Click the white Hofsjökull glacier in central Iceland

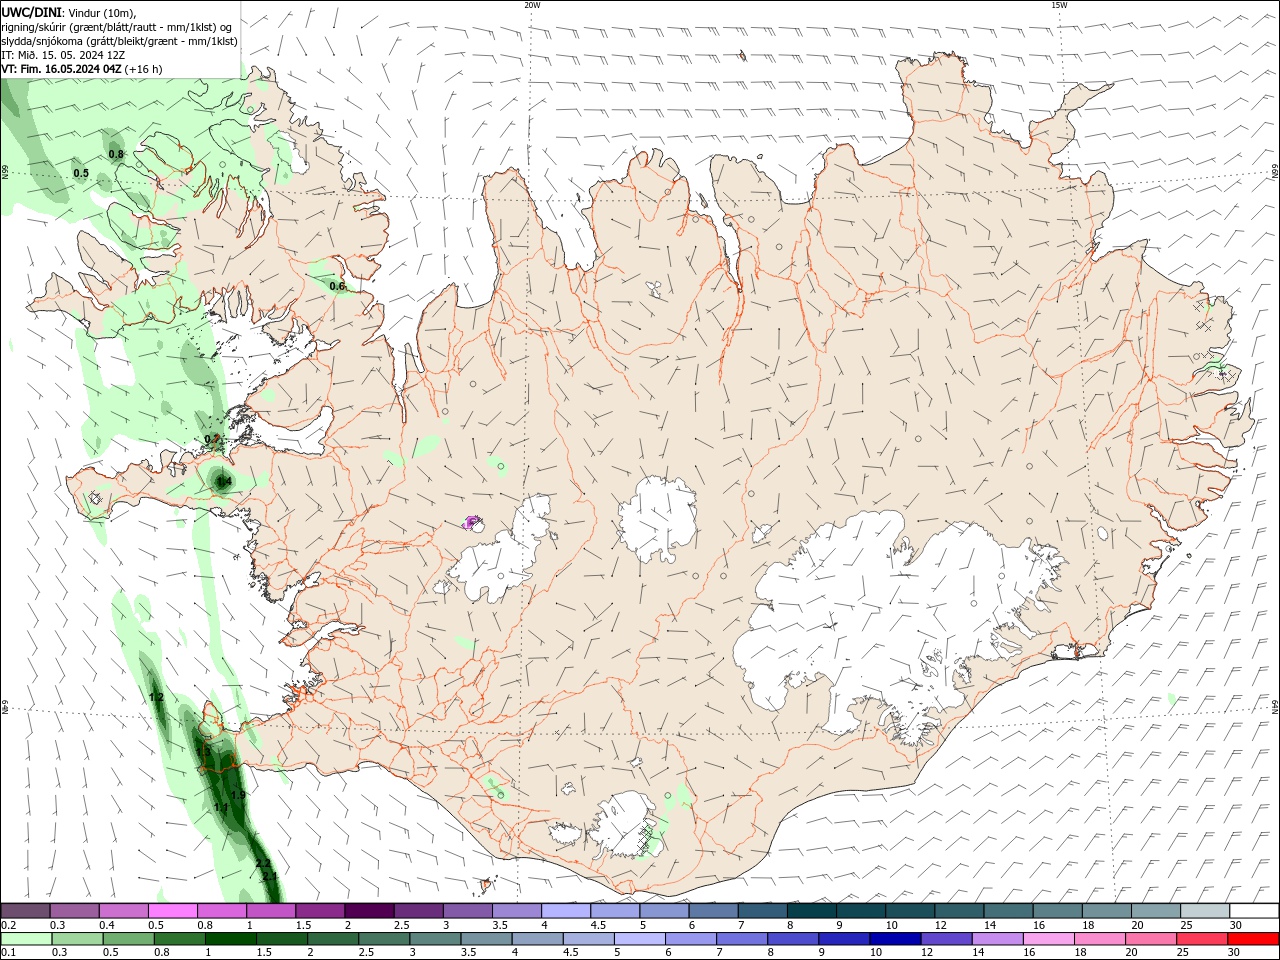(x=657, y=517)
